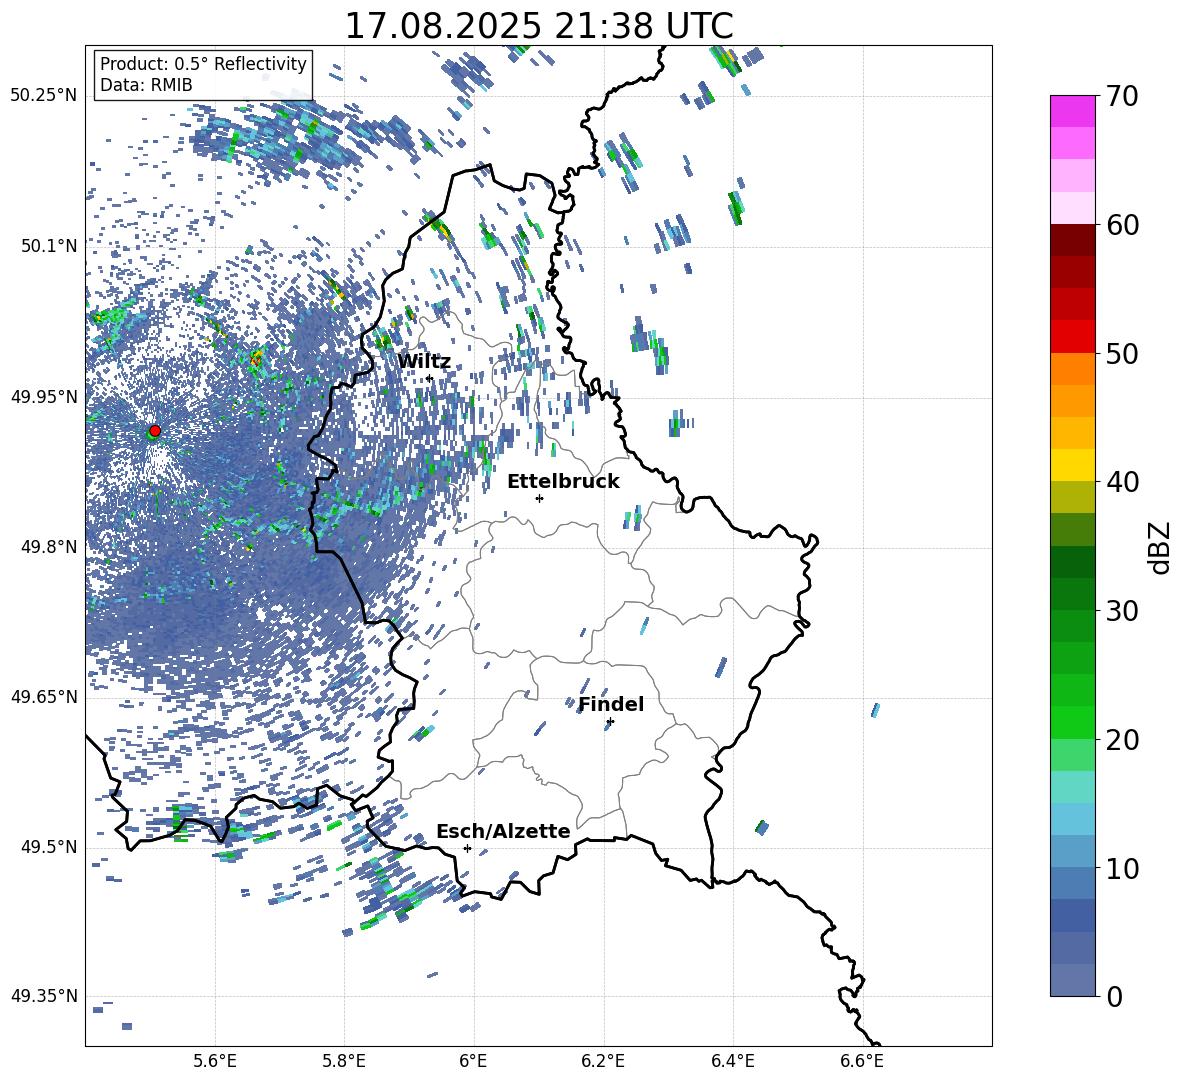Click the title timestamp 17.08.2025 21:38 UTC
The image size is (1184, 1081).
[539, 26]
